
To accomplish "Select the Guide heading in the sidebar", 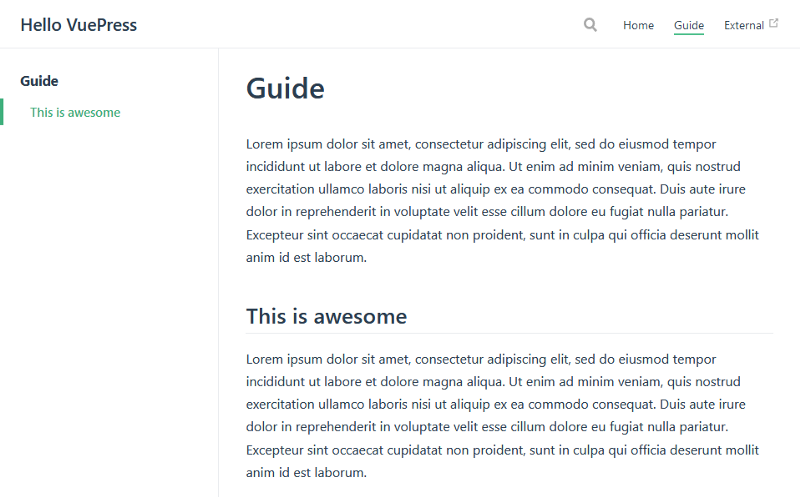I will [x=39, y=81].
